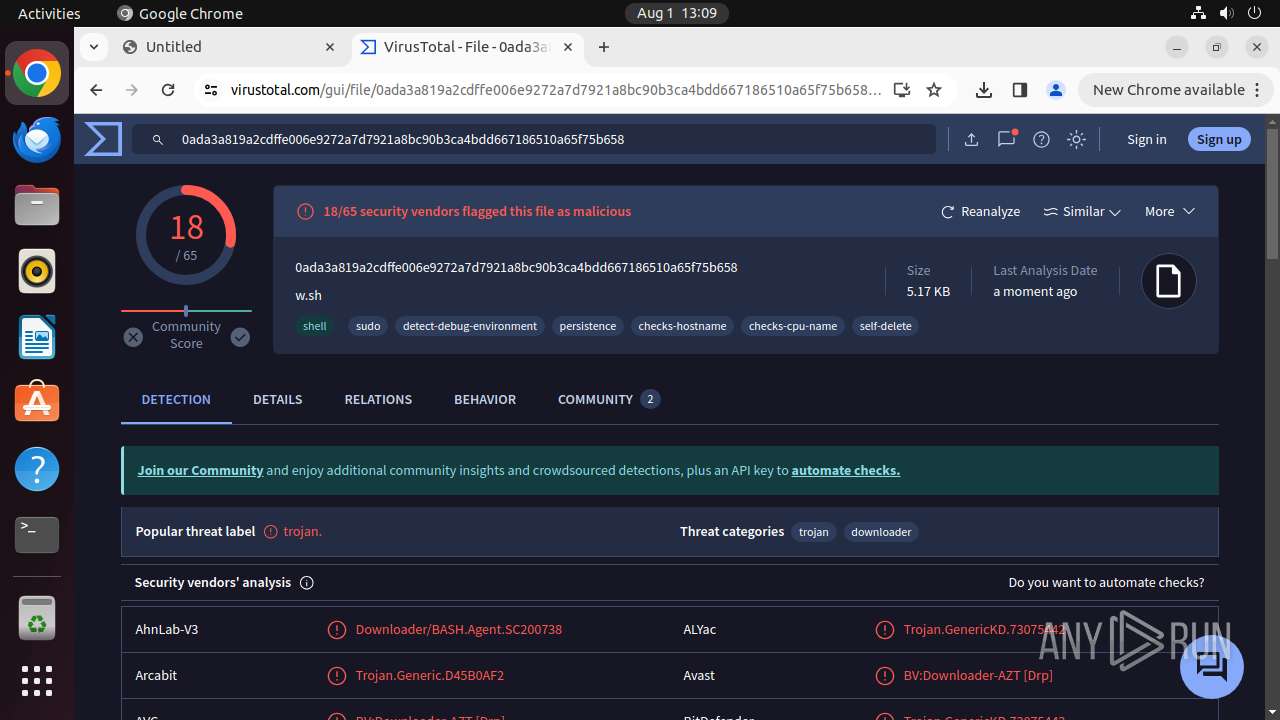
Task: Reload the page
Action: 168,90
